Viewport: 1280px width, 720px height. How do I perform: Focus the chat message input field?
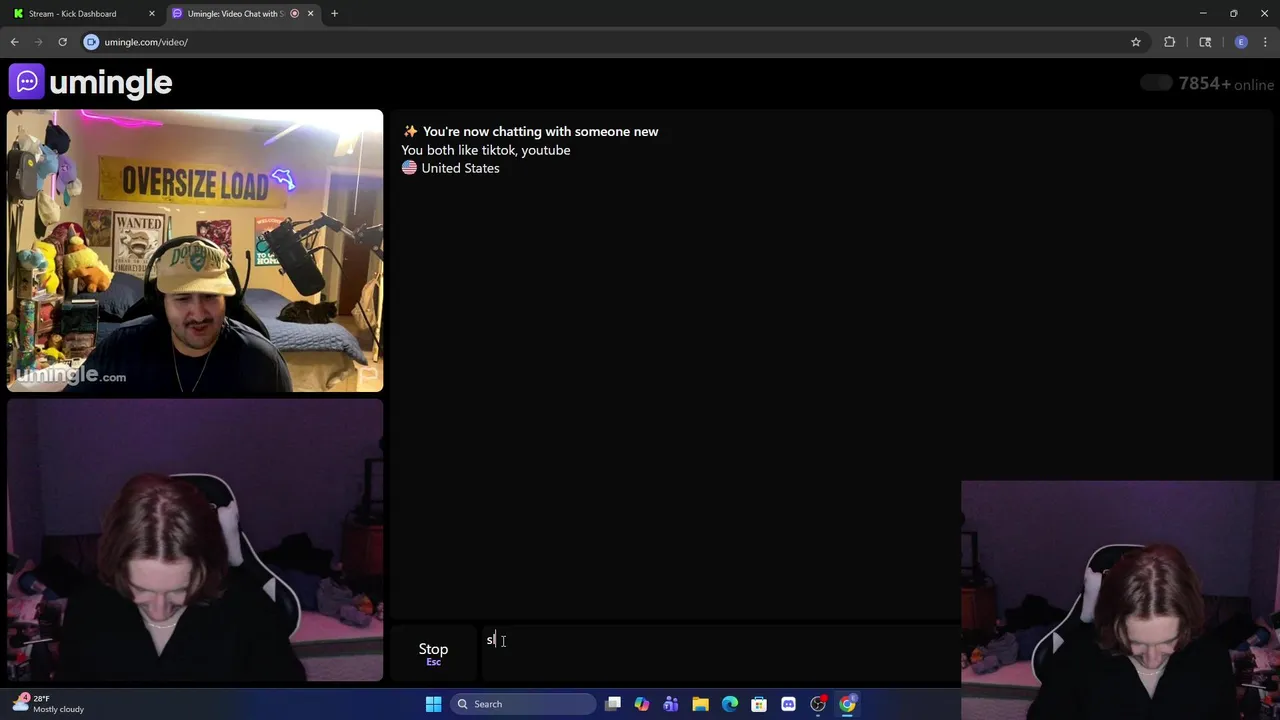click(x=720, y=653)
